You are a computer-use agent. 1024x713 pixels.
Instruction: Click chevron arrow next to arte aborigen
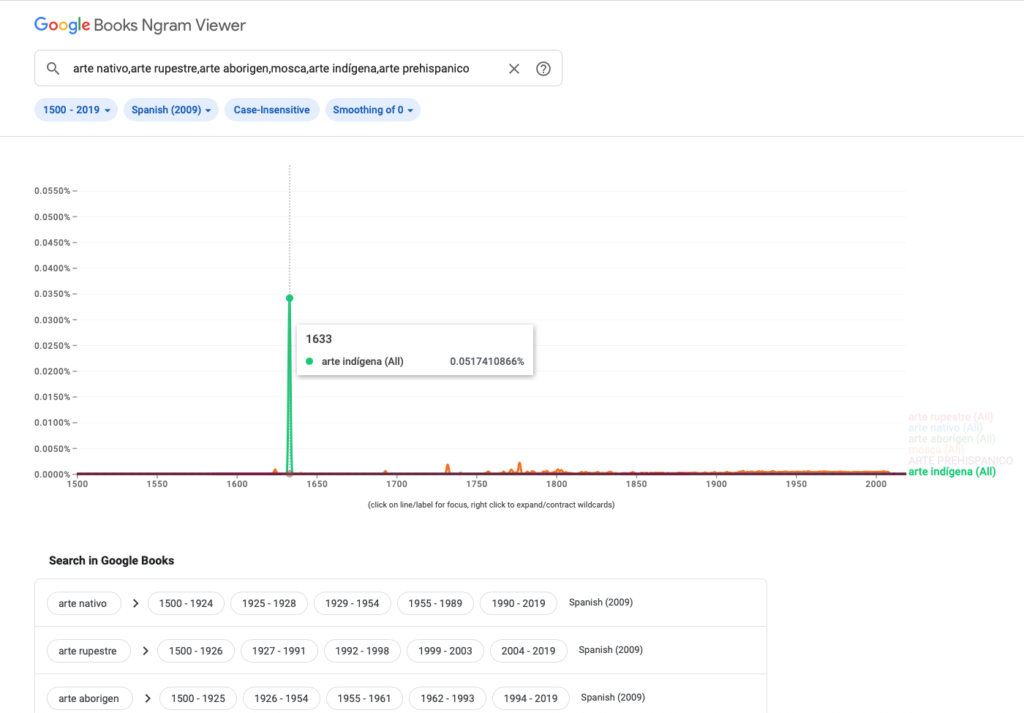click(146, 698)
